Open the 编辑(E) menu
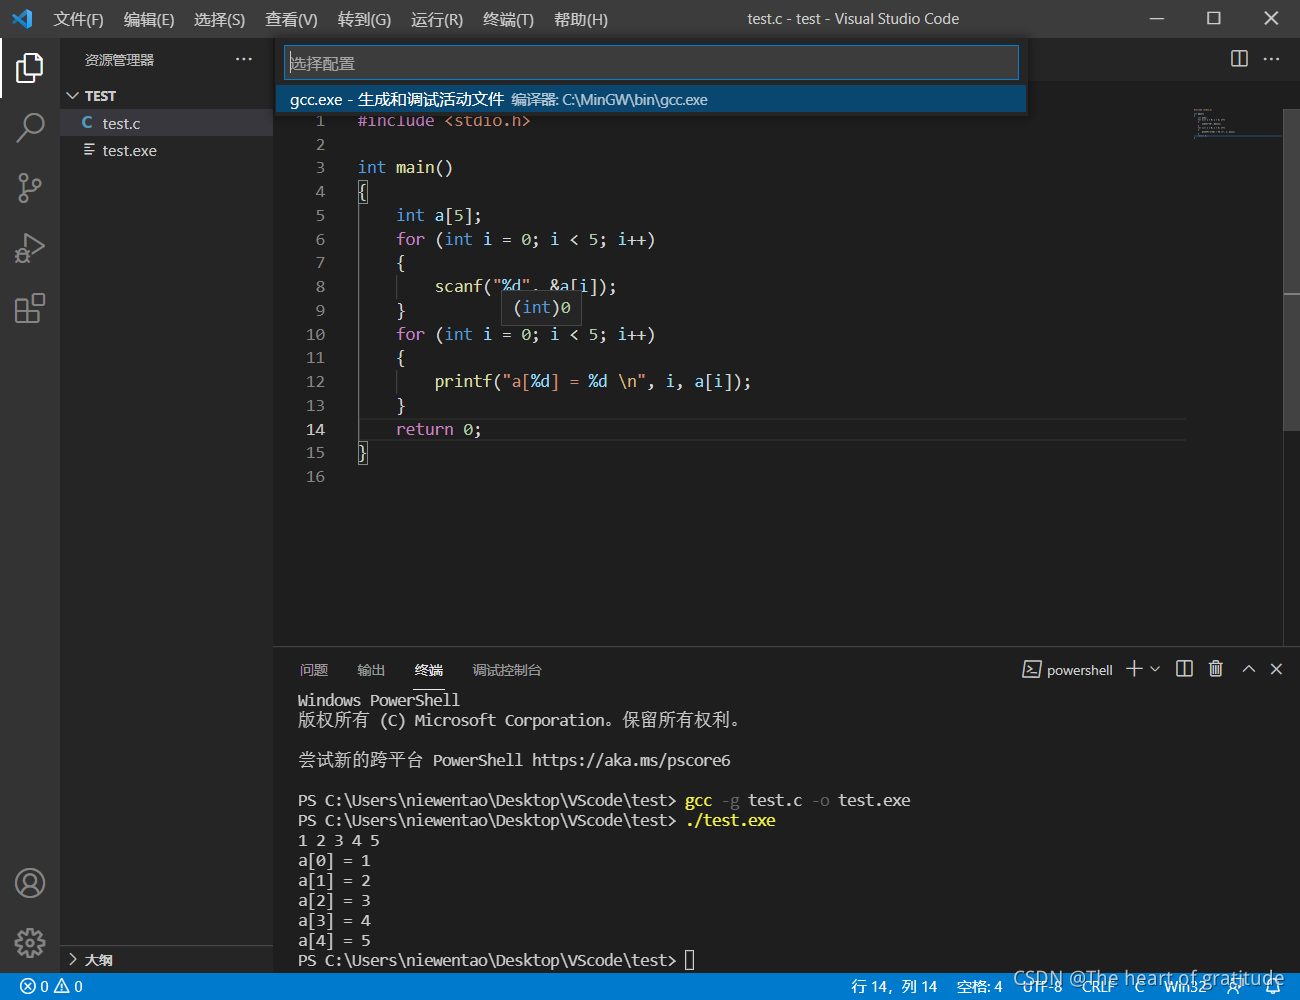This screenshot has height=1000, width=1300. (x=149, y=19)
